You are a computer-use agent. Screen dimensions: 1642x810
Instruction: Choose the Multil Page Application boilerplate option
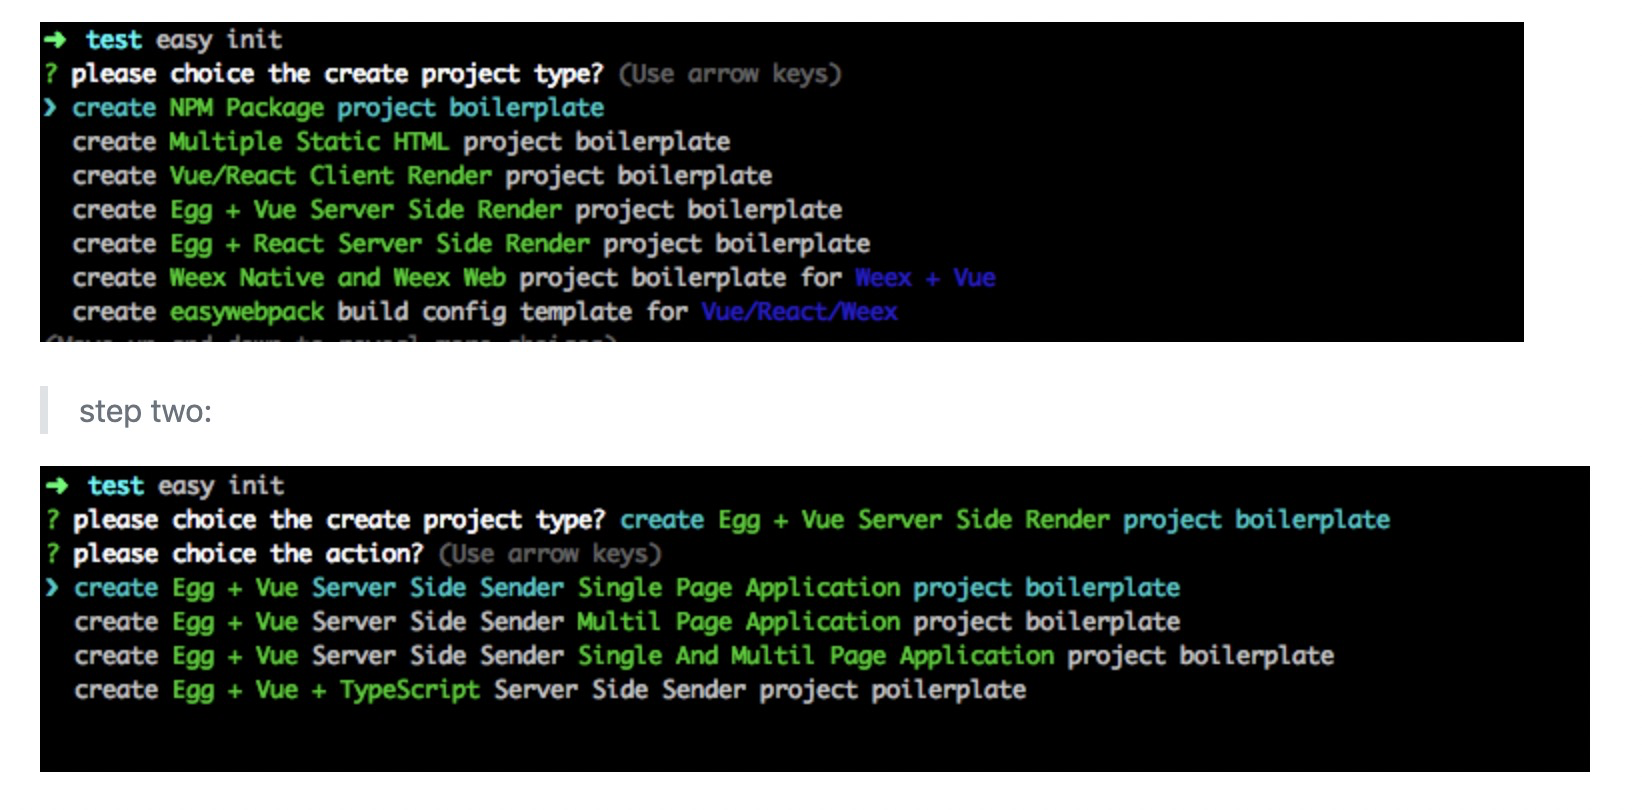[x=627, y=622]
